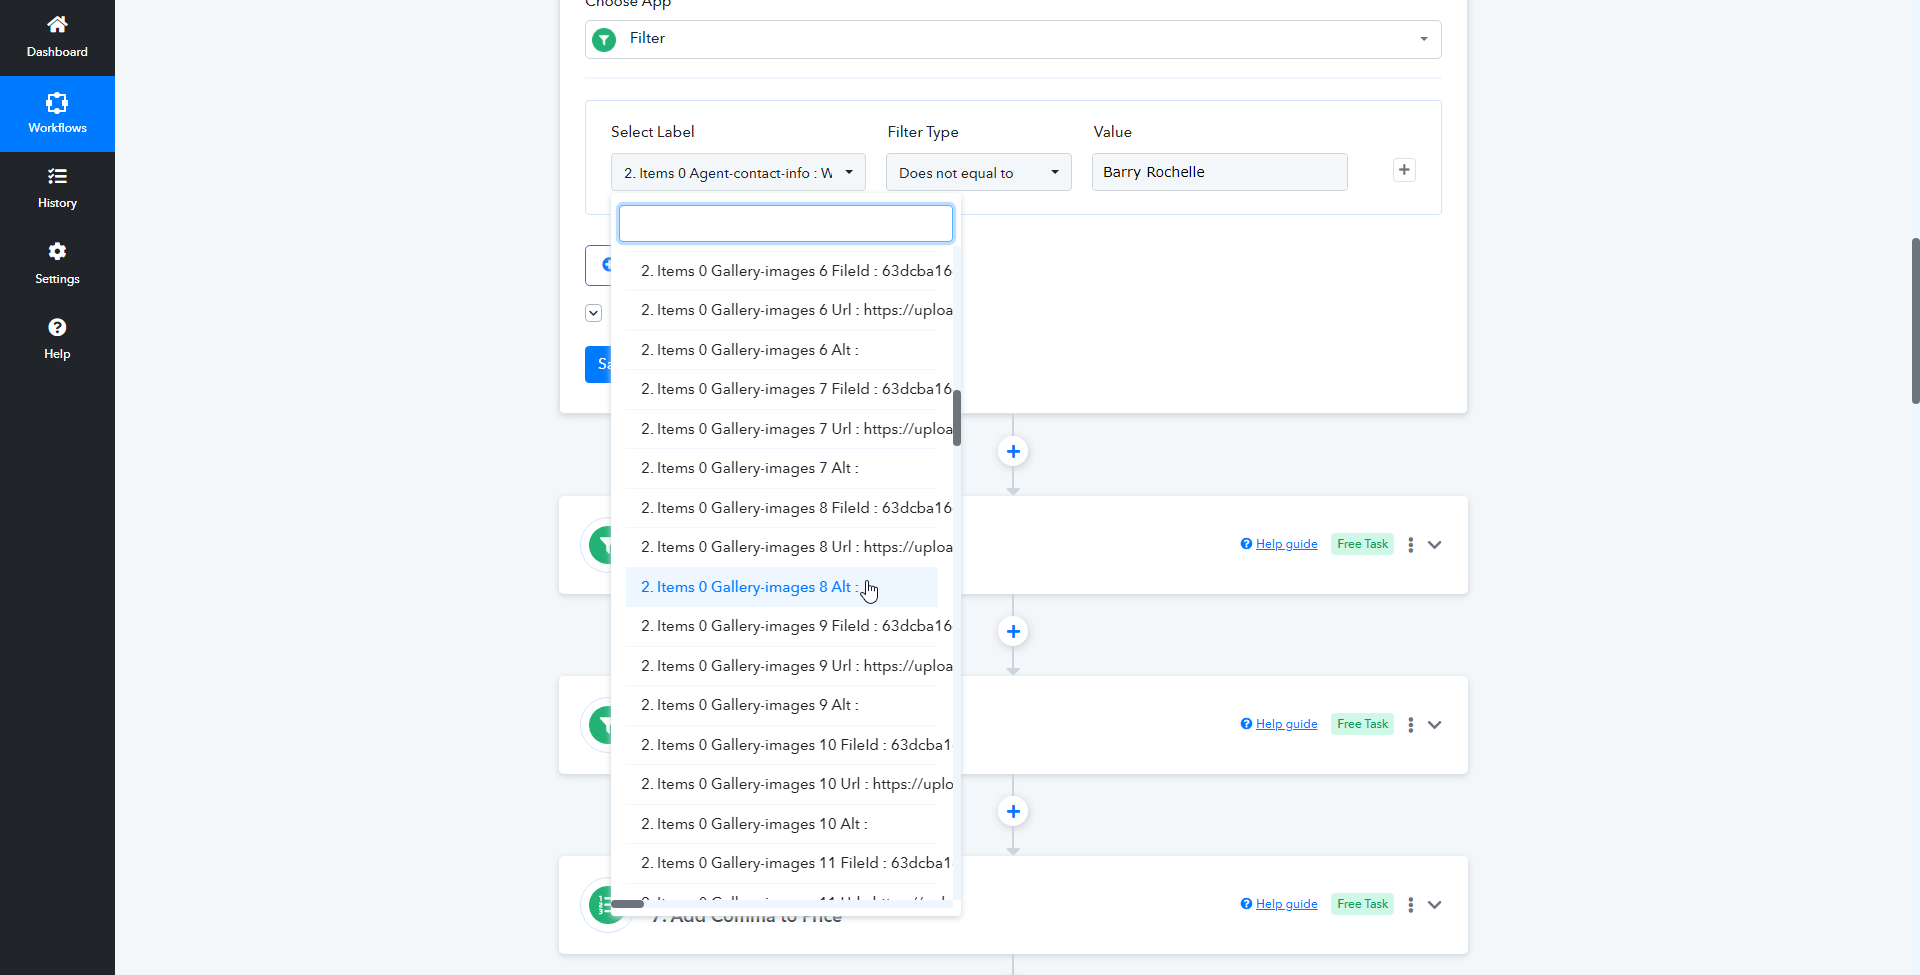This screenshot has width=1920, height=975.
Task: Click the dropdown list's horizontal scrollbar thumb
Action: click(627, 904)
